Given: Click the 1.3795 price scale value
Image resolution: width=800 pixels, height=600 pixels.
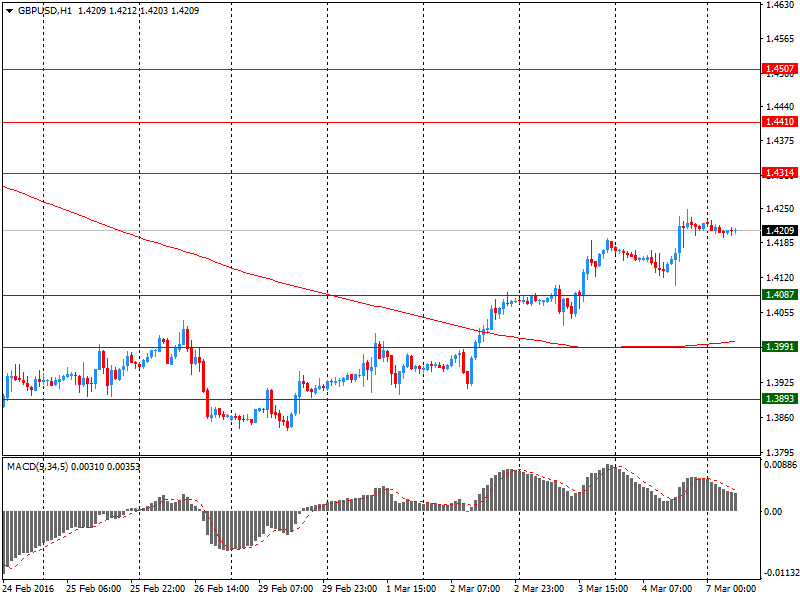Looking at the screenshot, I should click(x=780, y=453).
